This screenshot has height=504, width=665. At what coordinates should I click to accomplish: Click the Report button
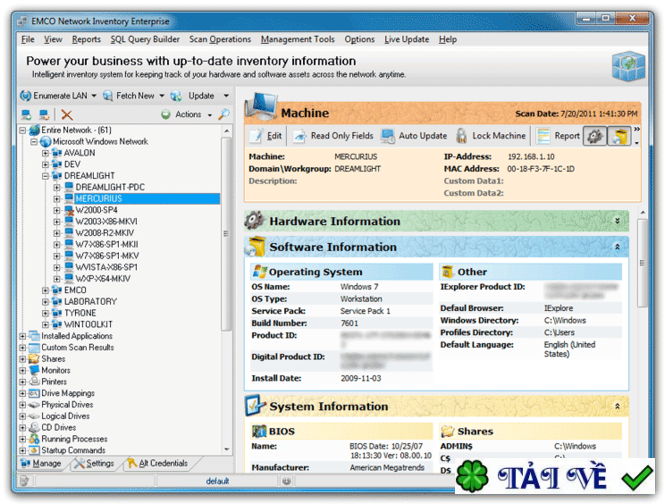click(557, 136)
